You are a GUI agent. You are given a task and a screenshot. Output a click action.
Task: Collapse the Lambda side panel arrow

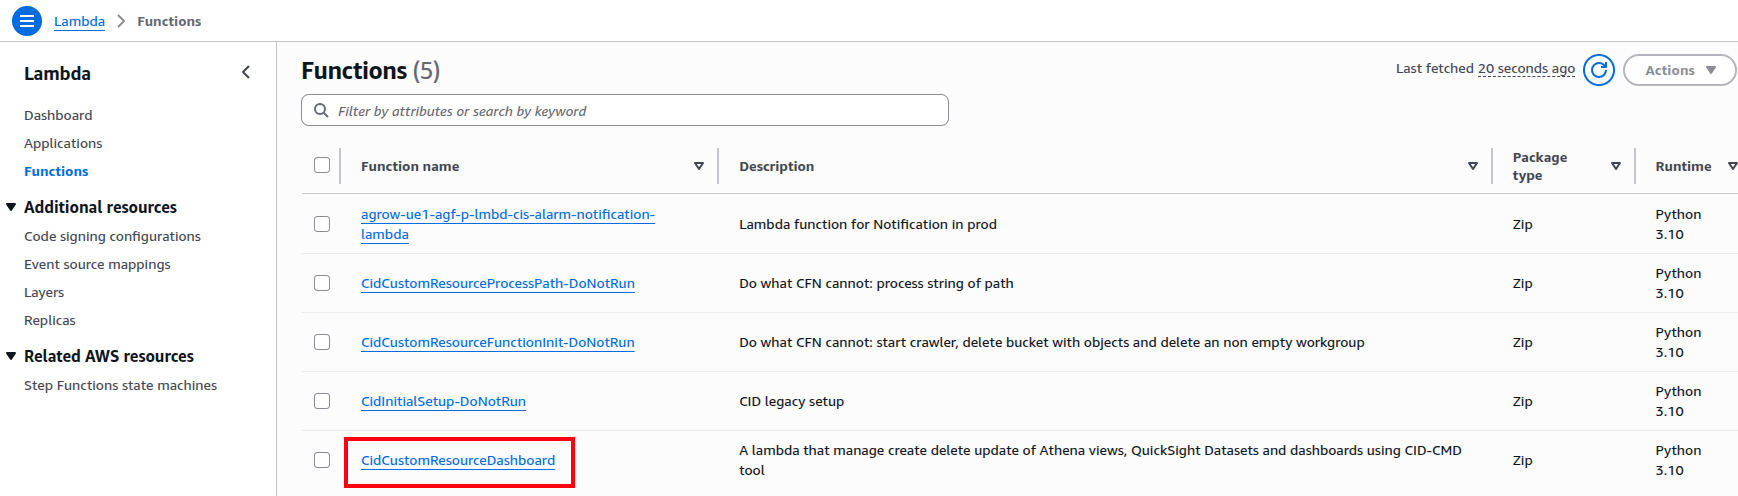tap(246, 72)
